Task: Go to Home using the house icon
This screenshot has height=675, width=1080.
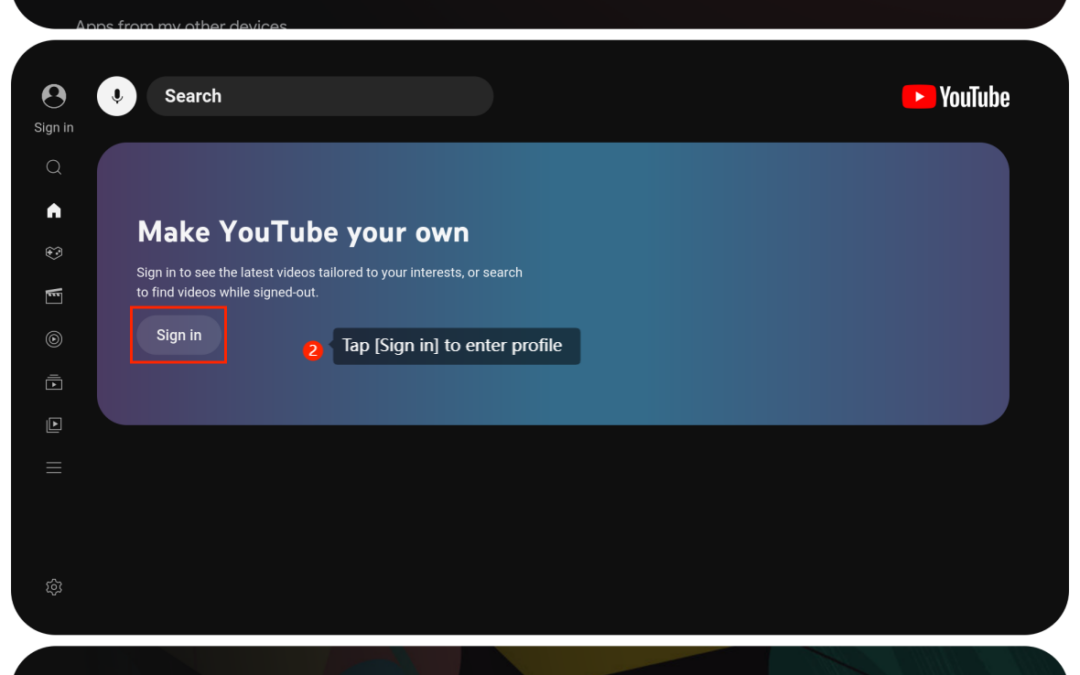Action: [x=54, y=210]
